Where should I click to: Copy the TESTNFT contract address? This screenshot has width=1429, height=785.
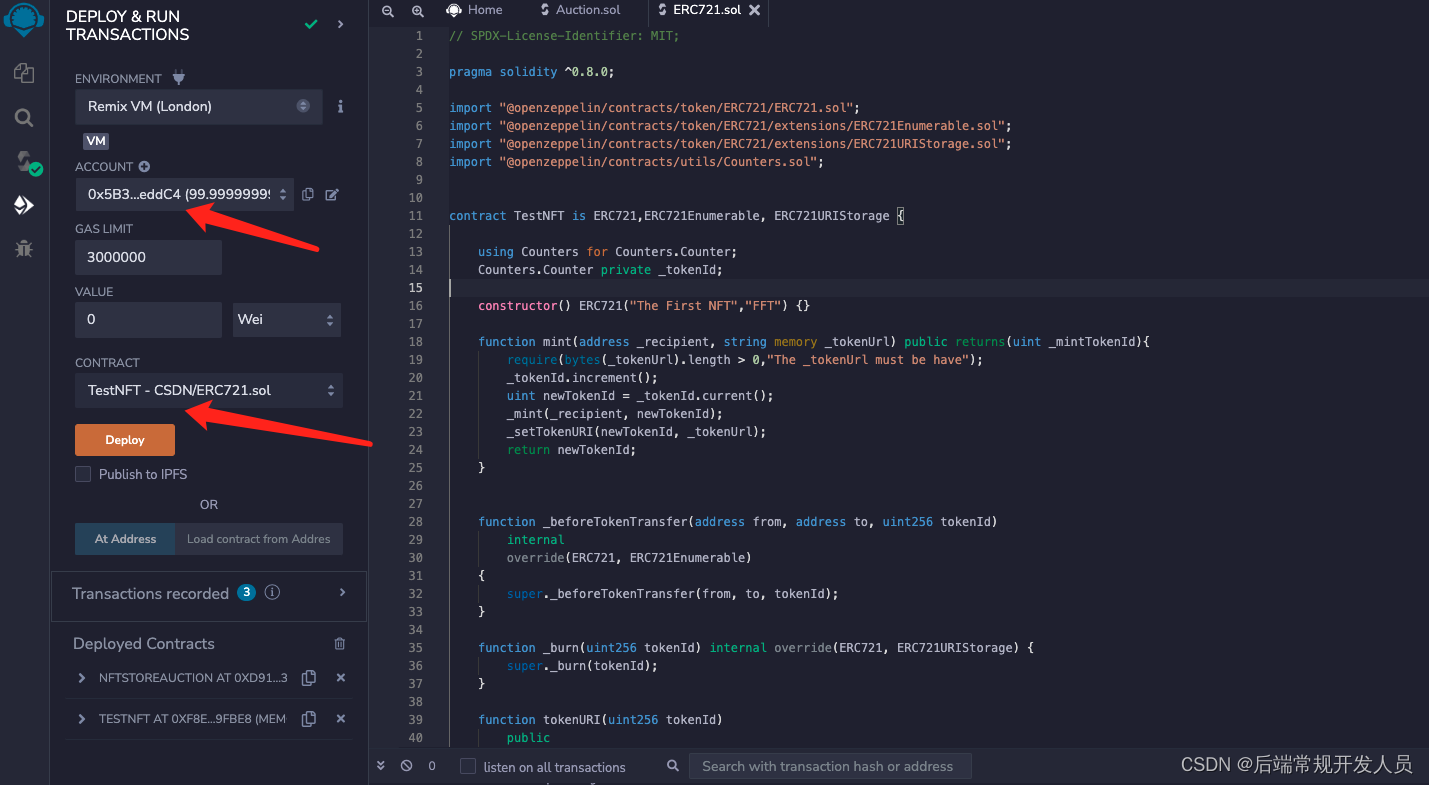[309, 719]
